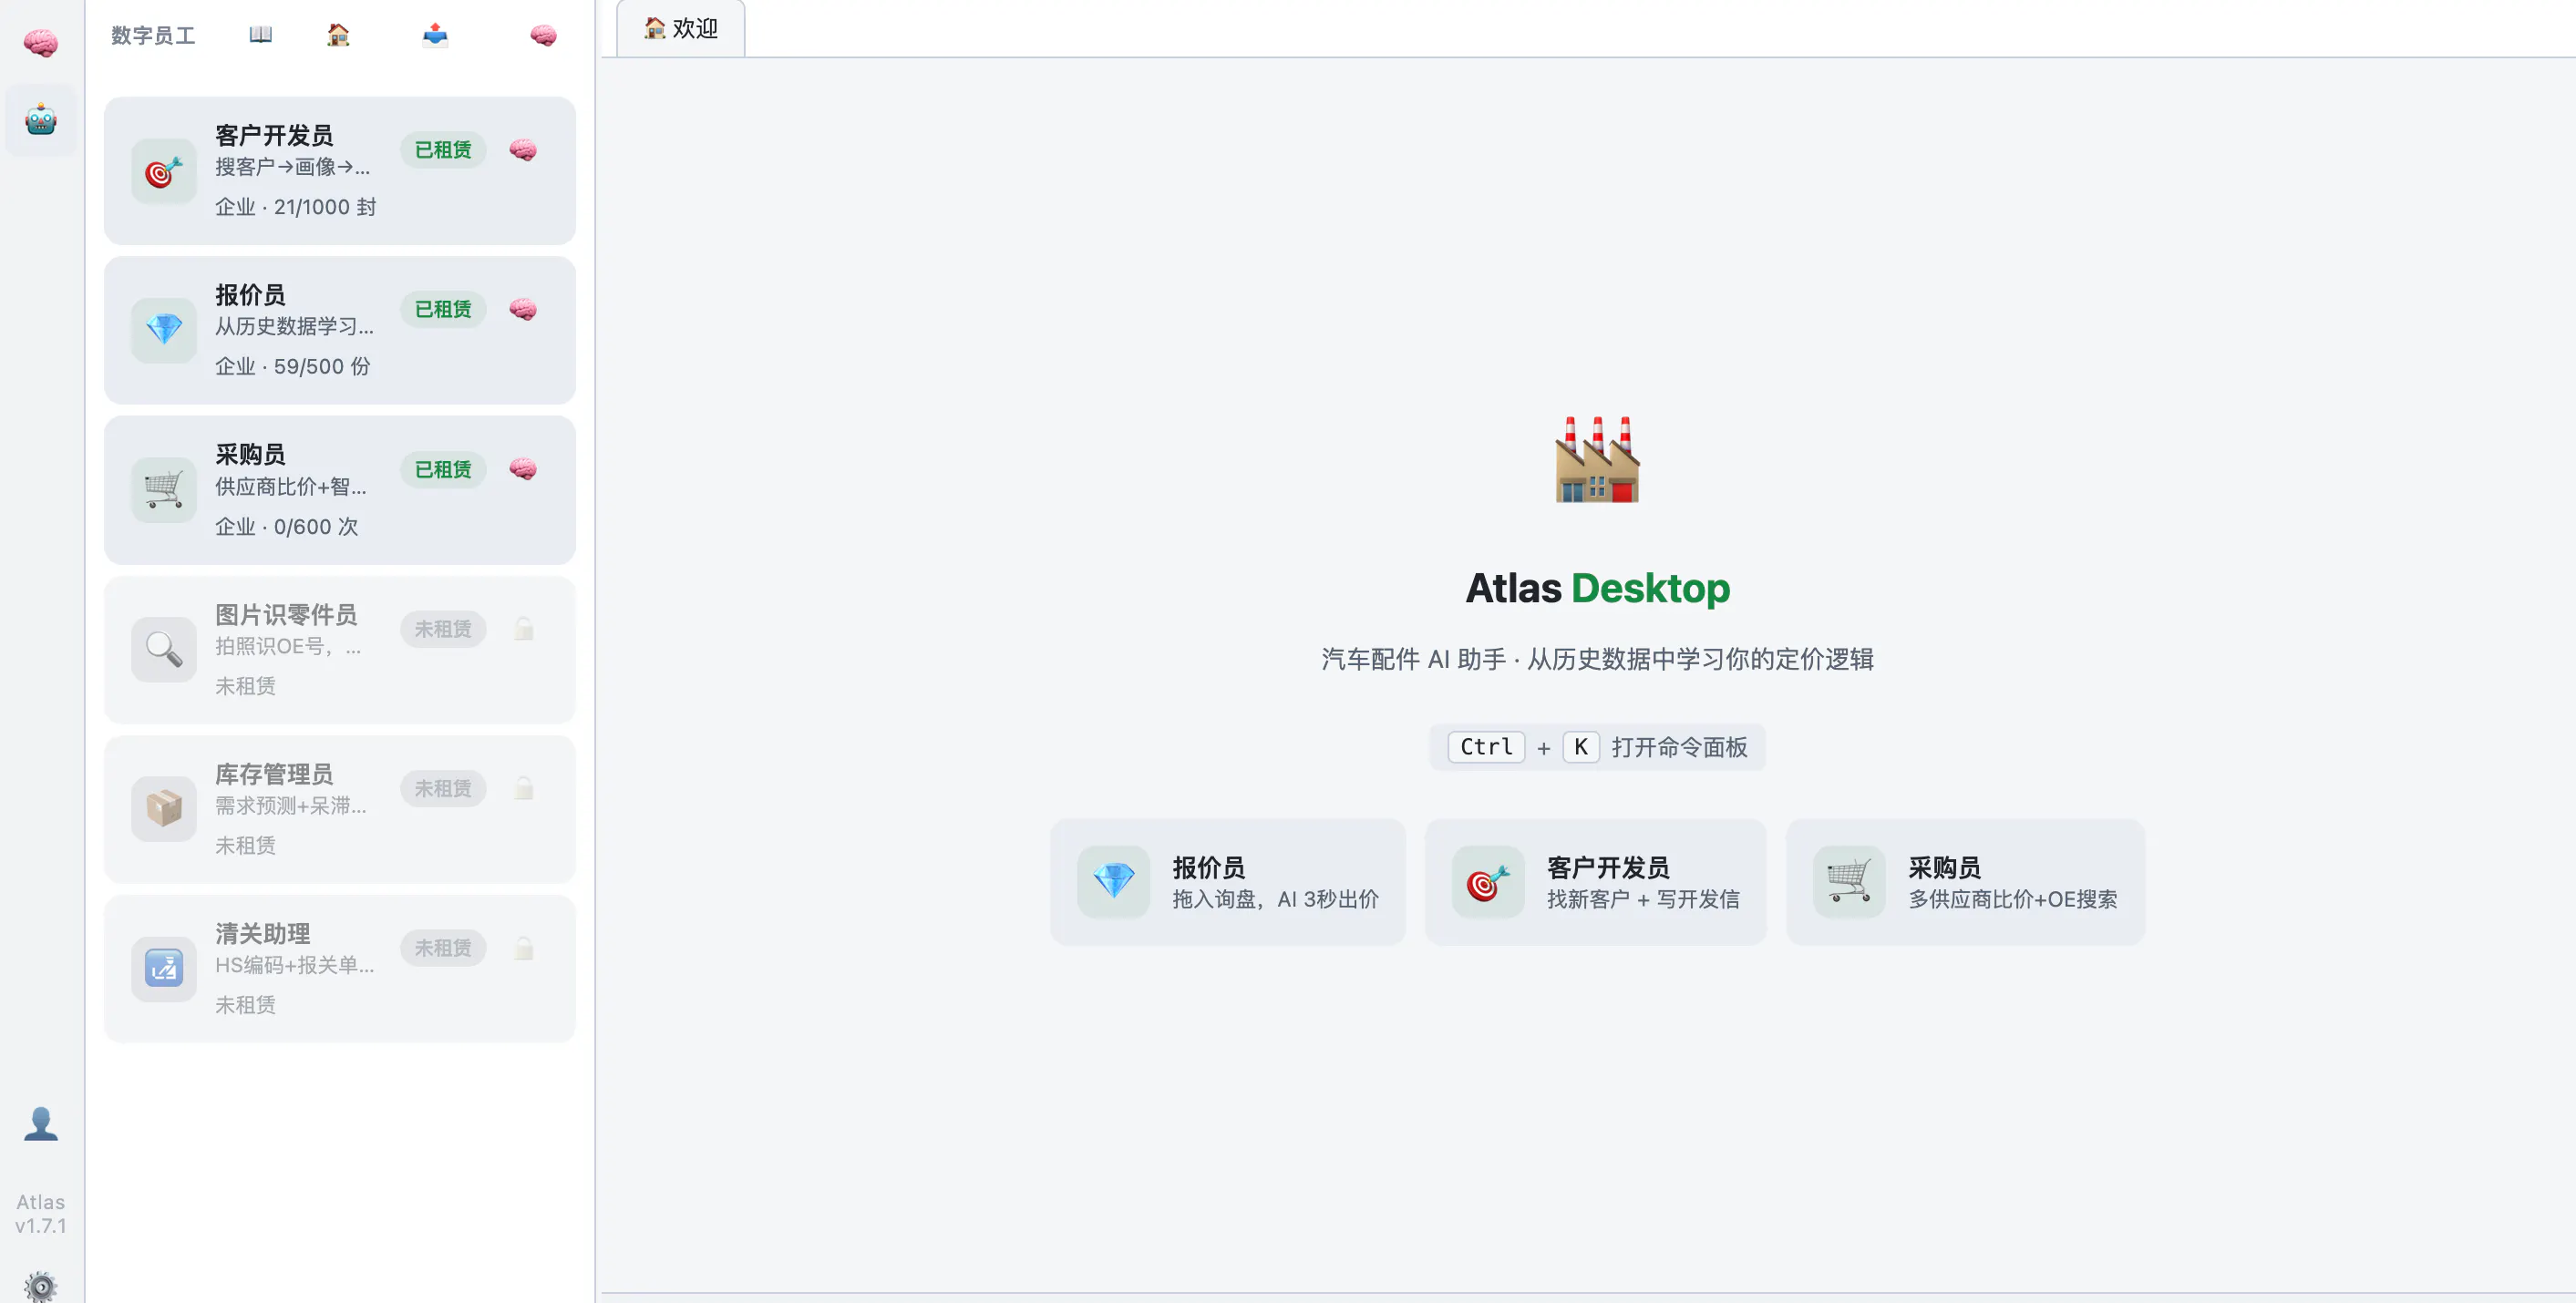Click the brain icon in the panel header
This screenshot has width=2576, height=1303.
(x=543, y=35)
